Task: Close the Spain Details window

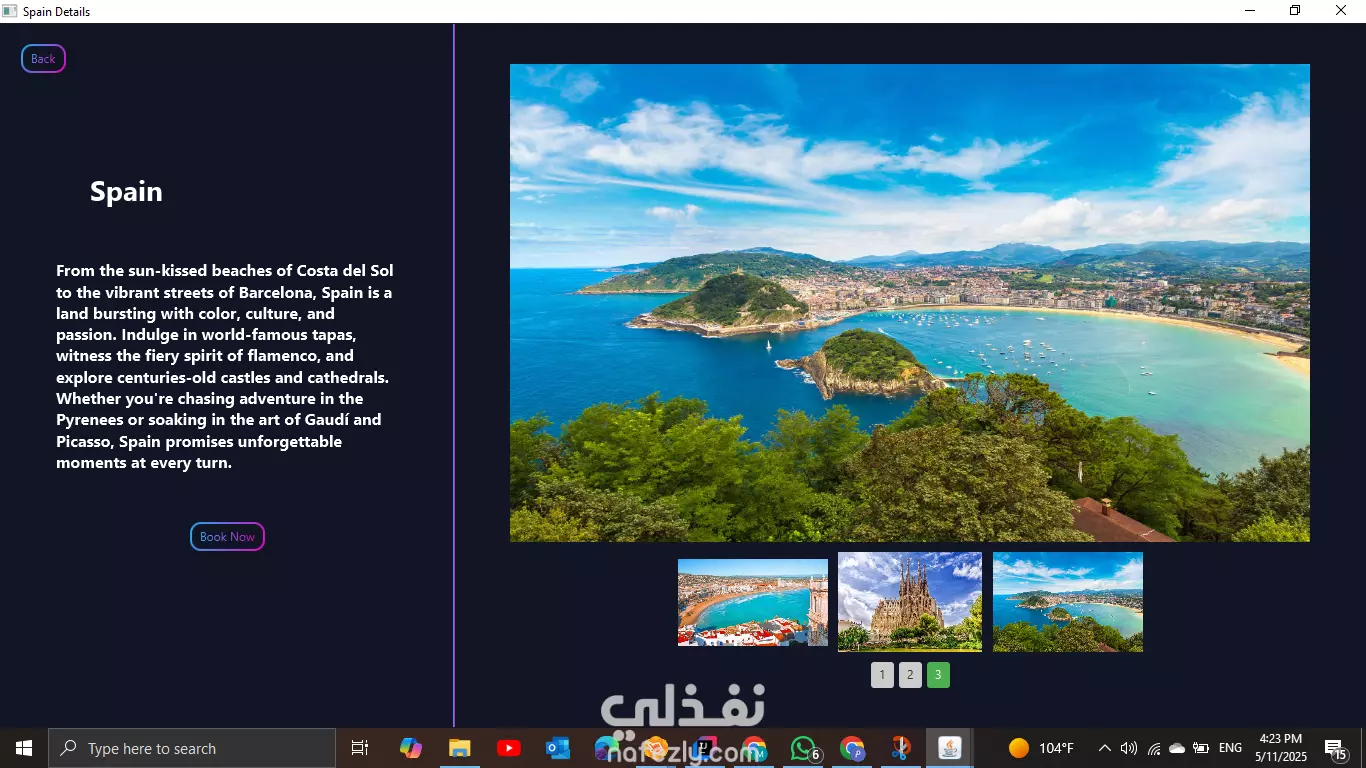Action: (1341, 11)
